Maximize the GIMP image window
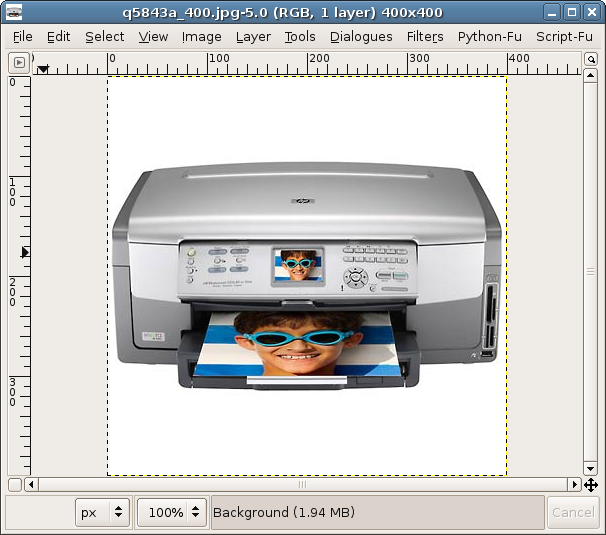The image size is (606, 535). (x=571, y=12)
